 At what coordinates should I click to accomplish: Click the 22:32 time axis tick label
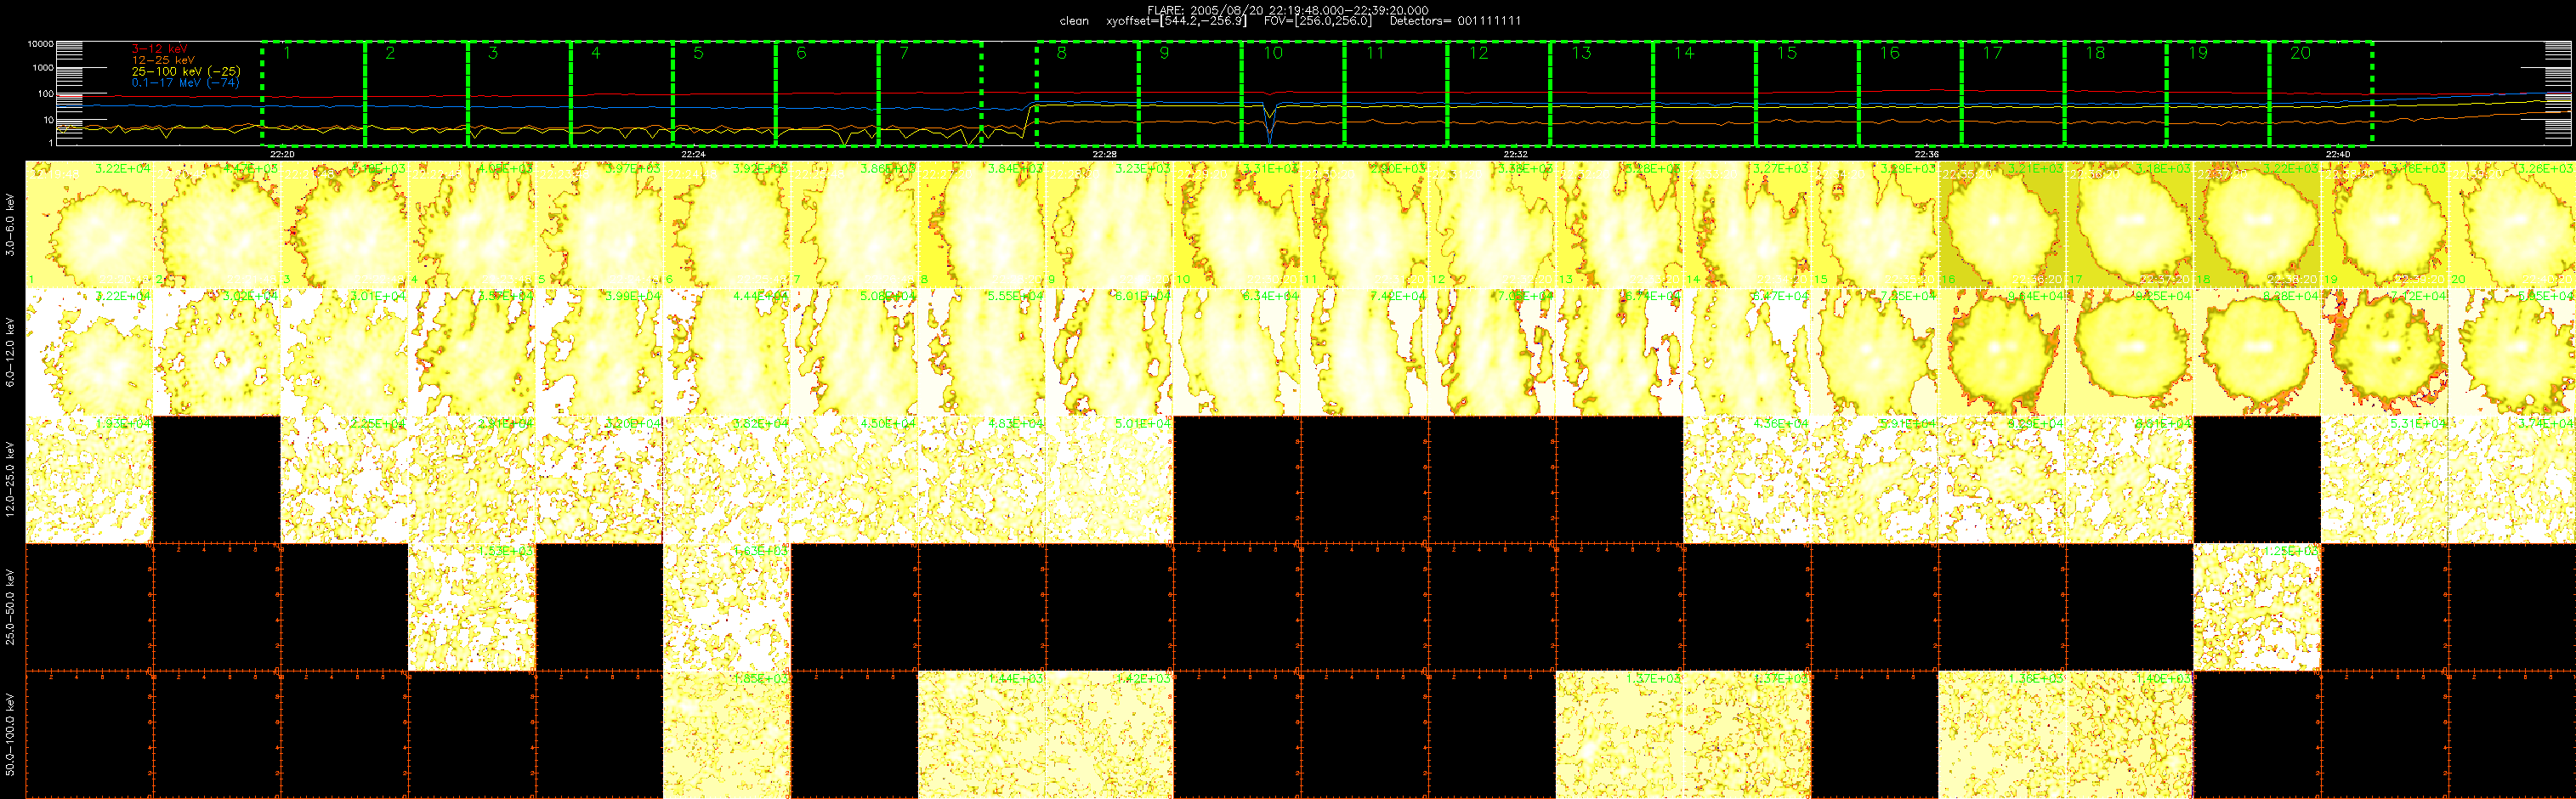tap(1515, 154)
